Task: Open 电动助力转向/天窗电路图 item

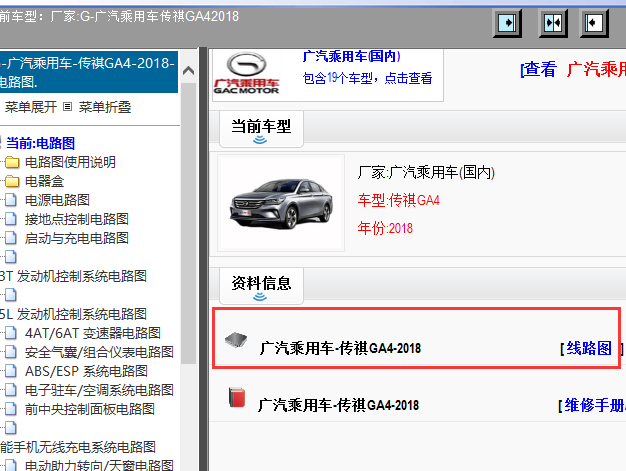Action: (x=99, y=465)
